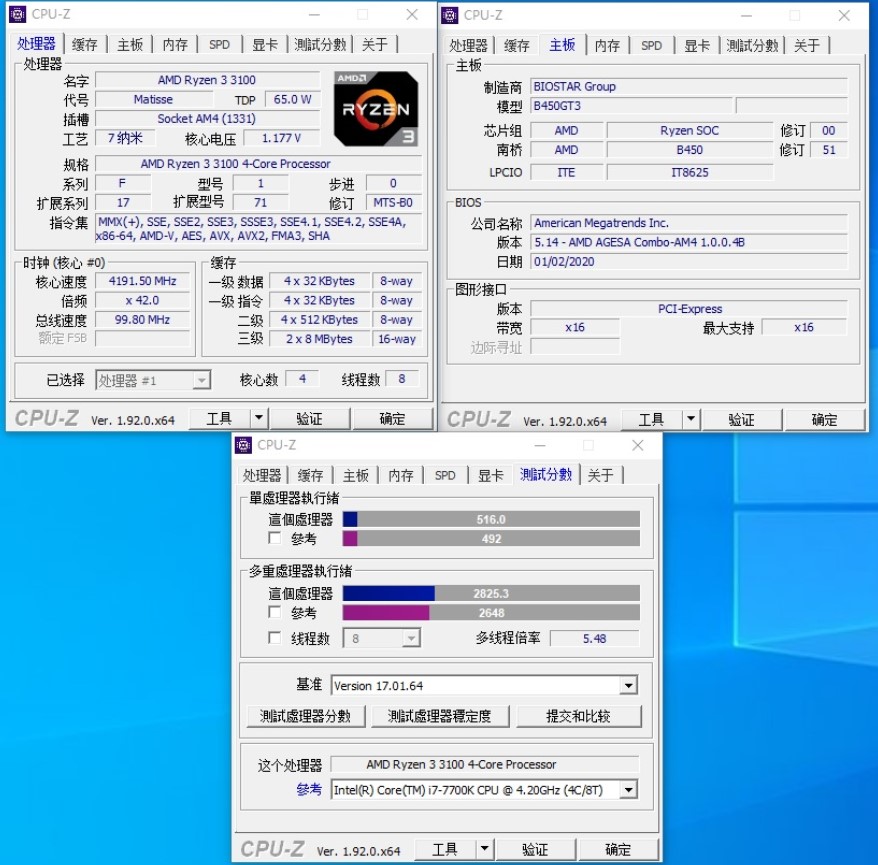Image resolution: width=878 pixels, height=865 pixels.
Task: Expand the 基准 Version 17.01.64 dropdown
Action: tap(629, 685)
